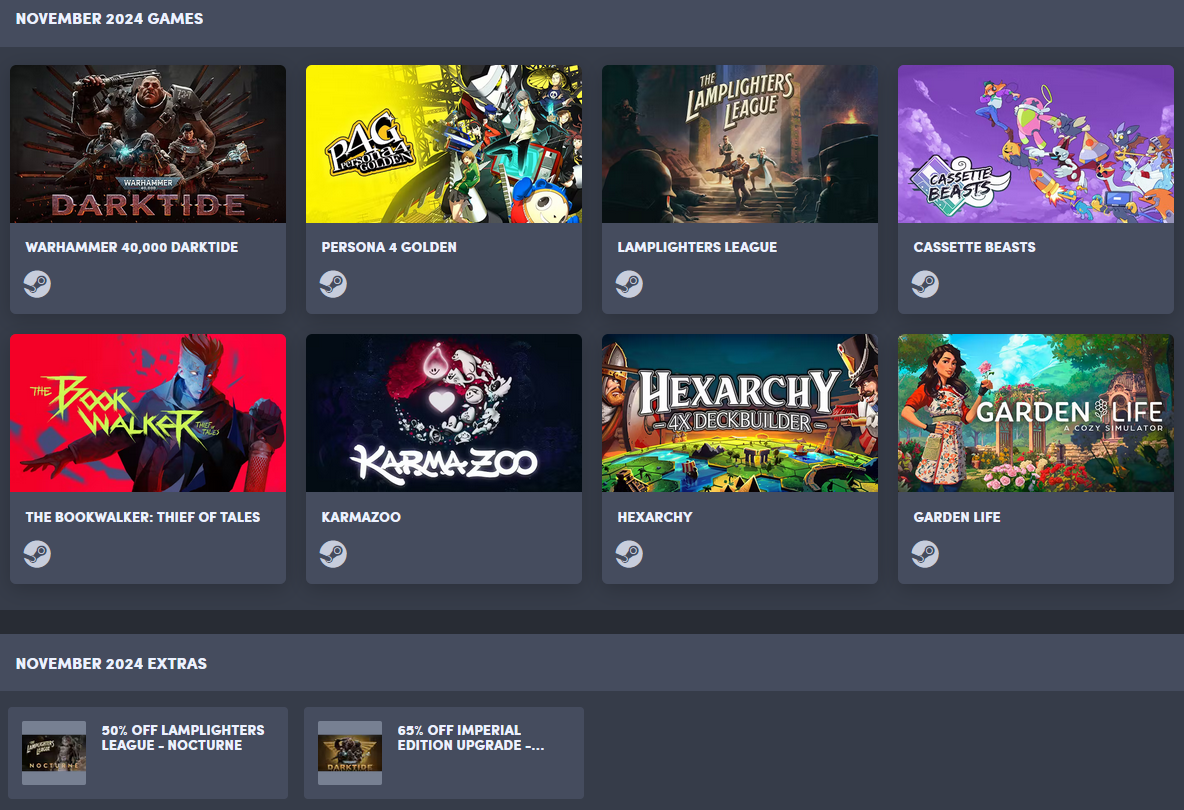This screenshot has height=810, width=1184.
Task: Open 65% off Imperial Edition Upgrade extra
Action: (444, 753)
